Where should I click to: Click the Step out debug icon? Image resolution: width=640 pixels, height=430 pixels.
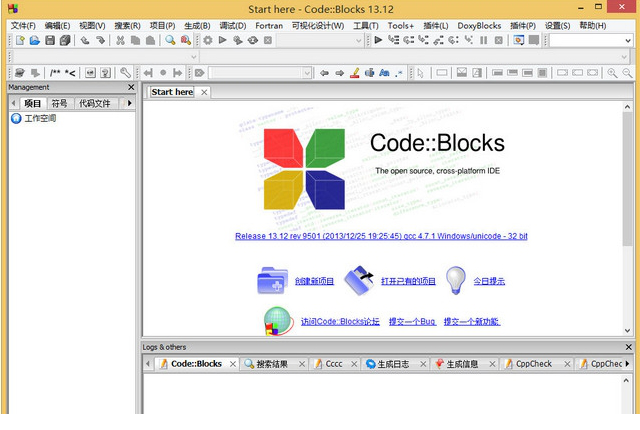[439, 40]
